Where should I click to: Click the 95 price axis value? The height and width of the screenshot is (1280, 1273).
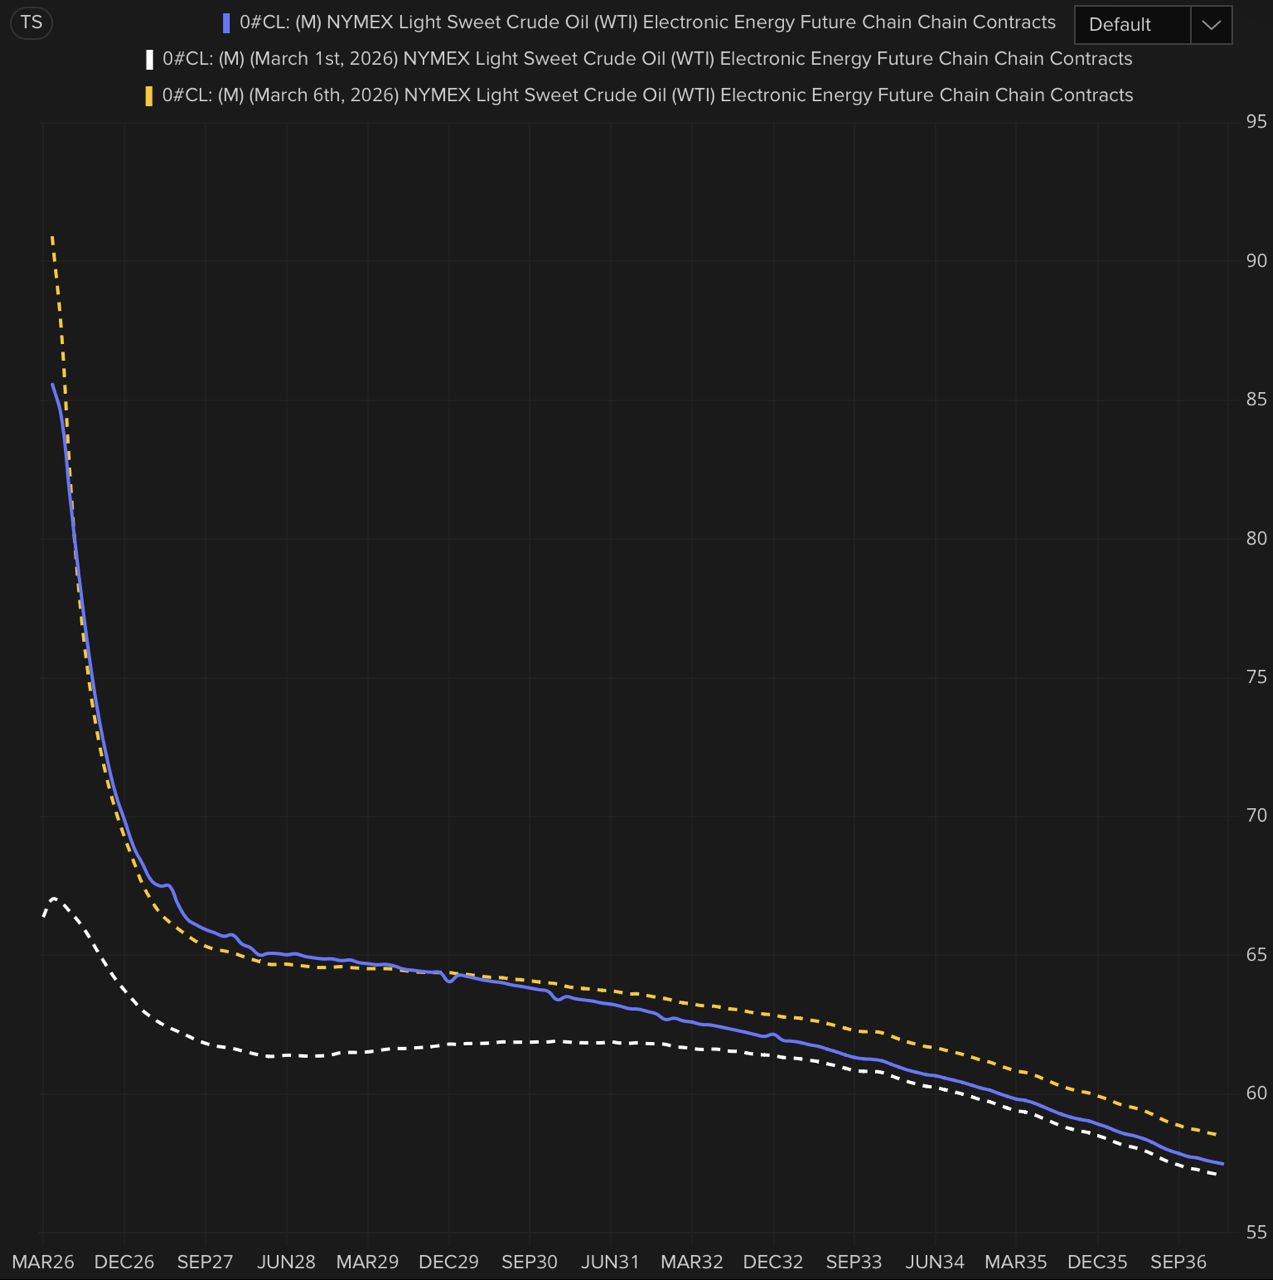(x=1255, y=122)
